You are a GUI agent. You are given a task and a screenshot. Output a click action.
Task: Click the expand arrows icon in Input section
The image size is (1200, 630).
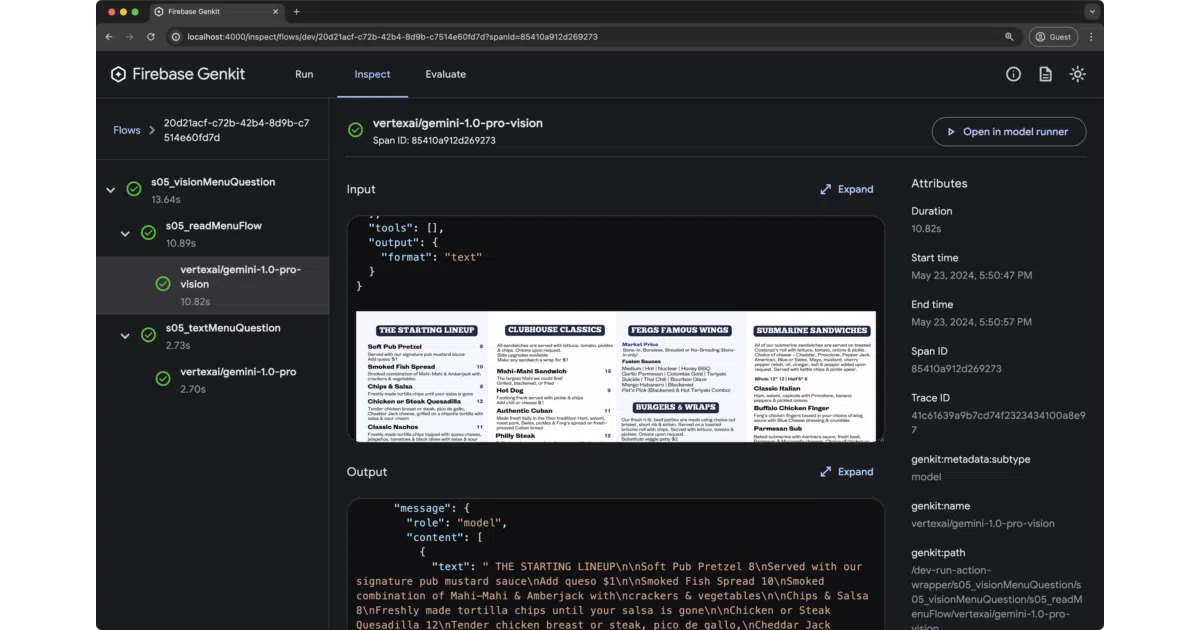click(x=826, y=189)
